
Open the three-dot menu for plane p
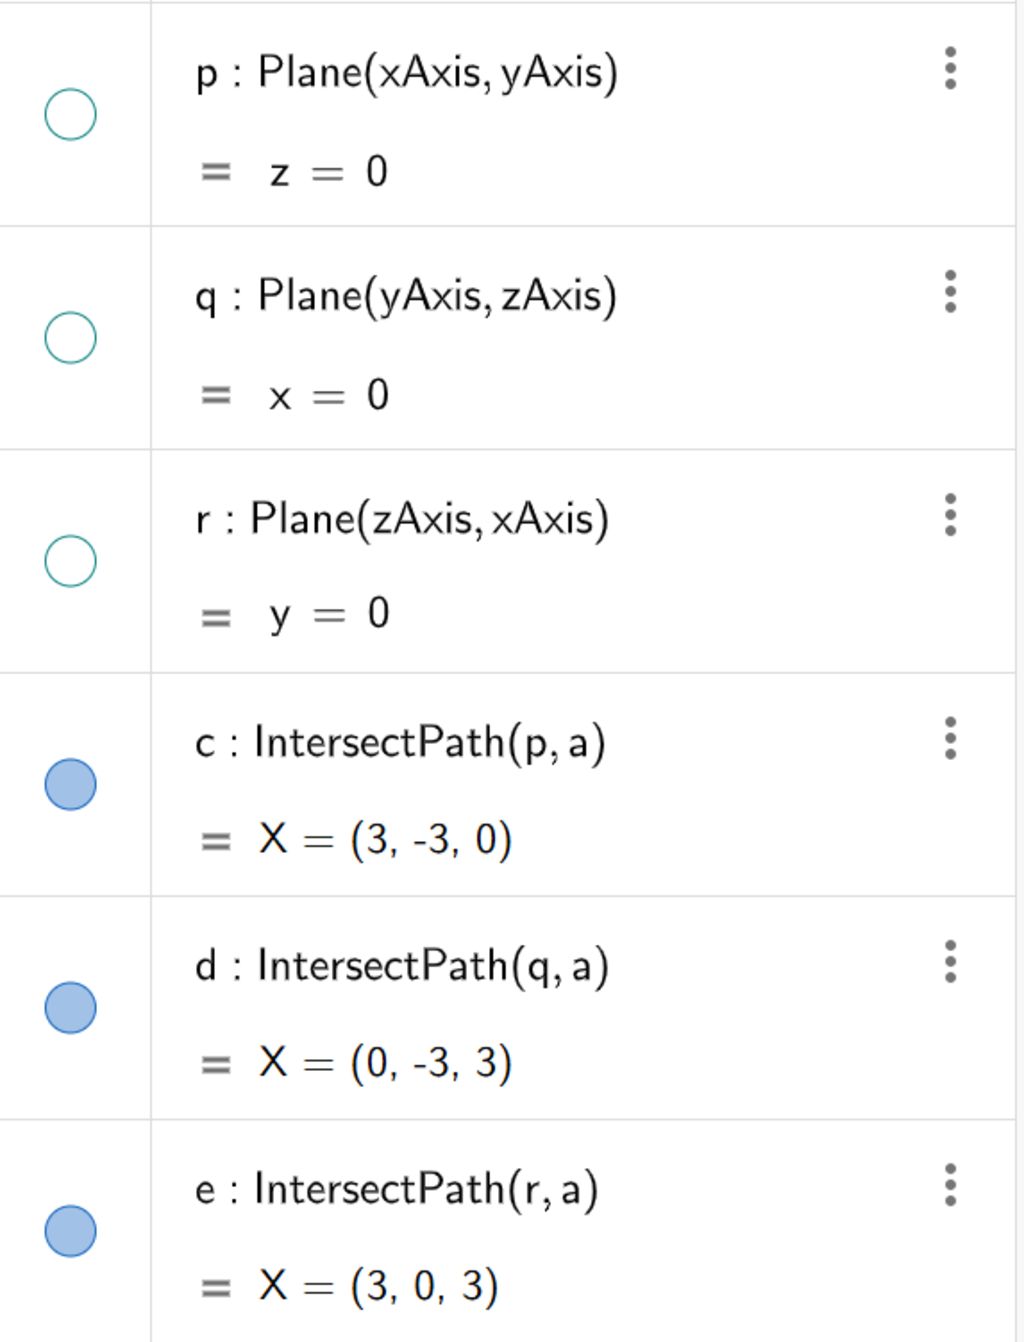[950, 68]
